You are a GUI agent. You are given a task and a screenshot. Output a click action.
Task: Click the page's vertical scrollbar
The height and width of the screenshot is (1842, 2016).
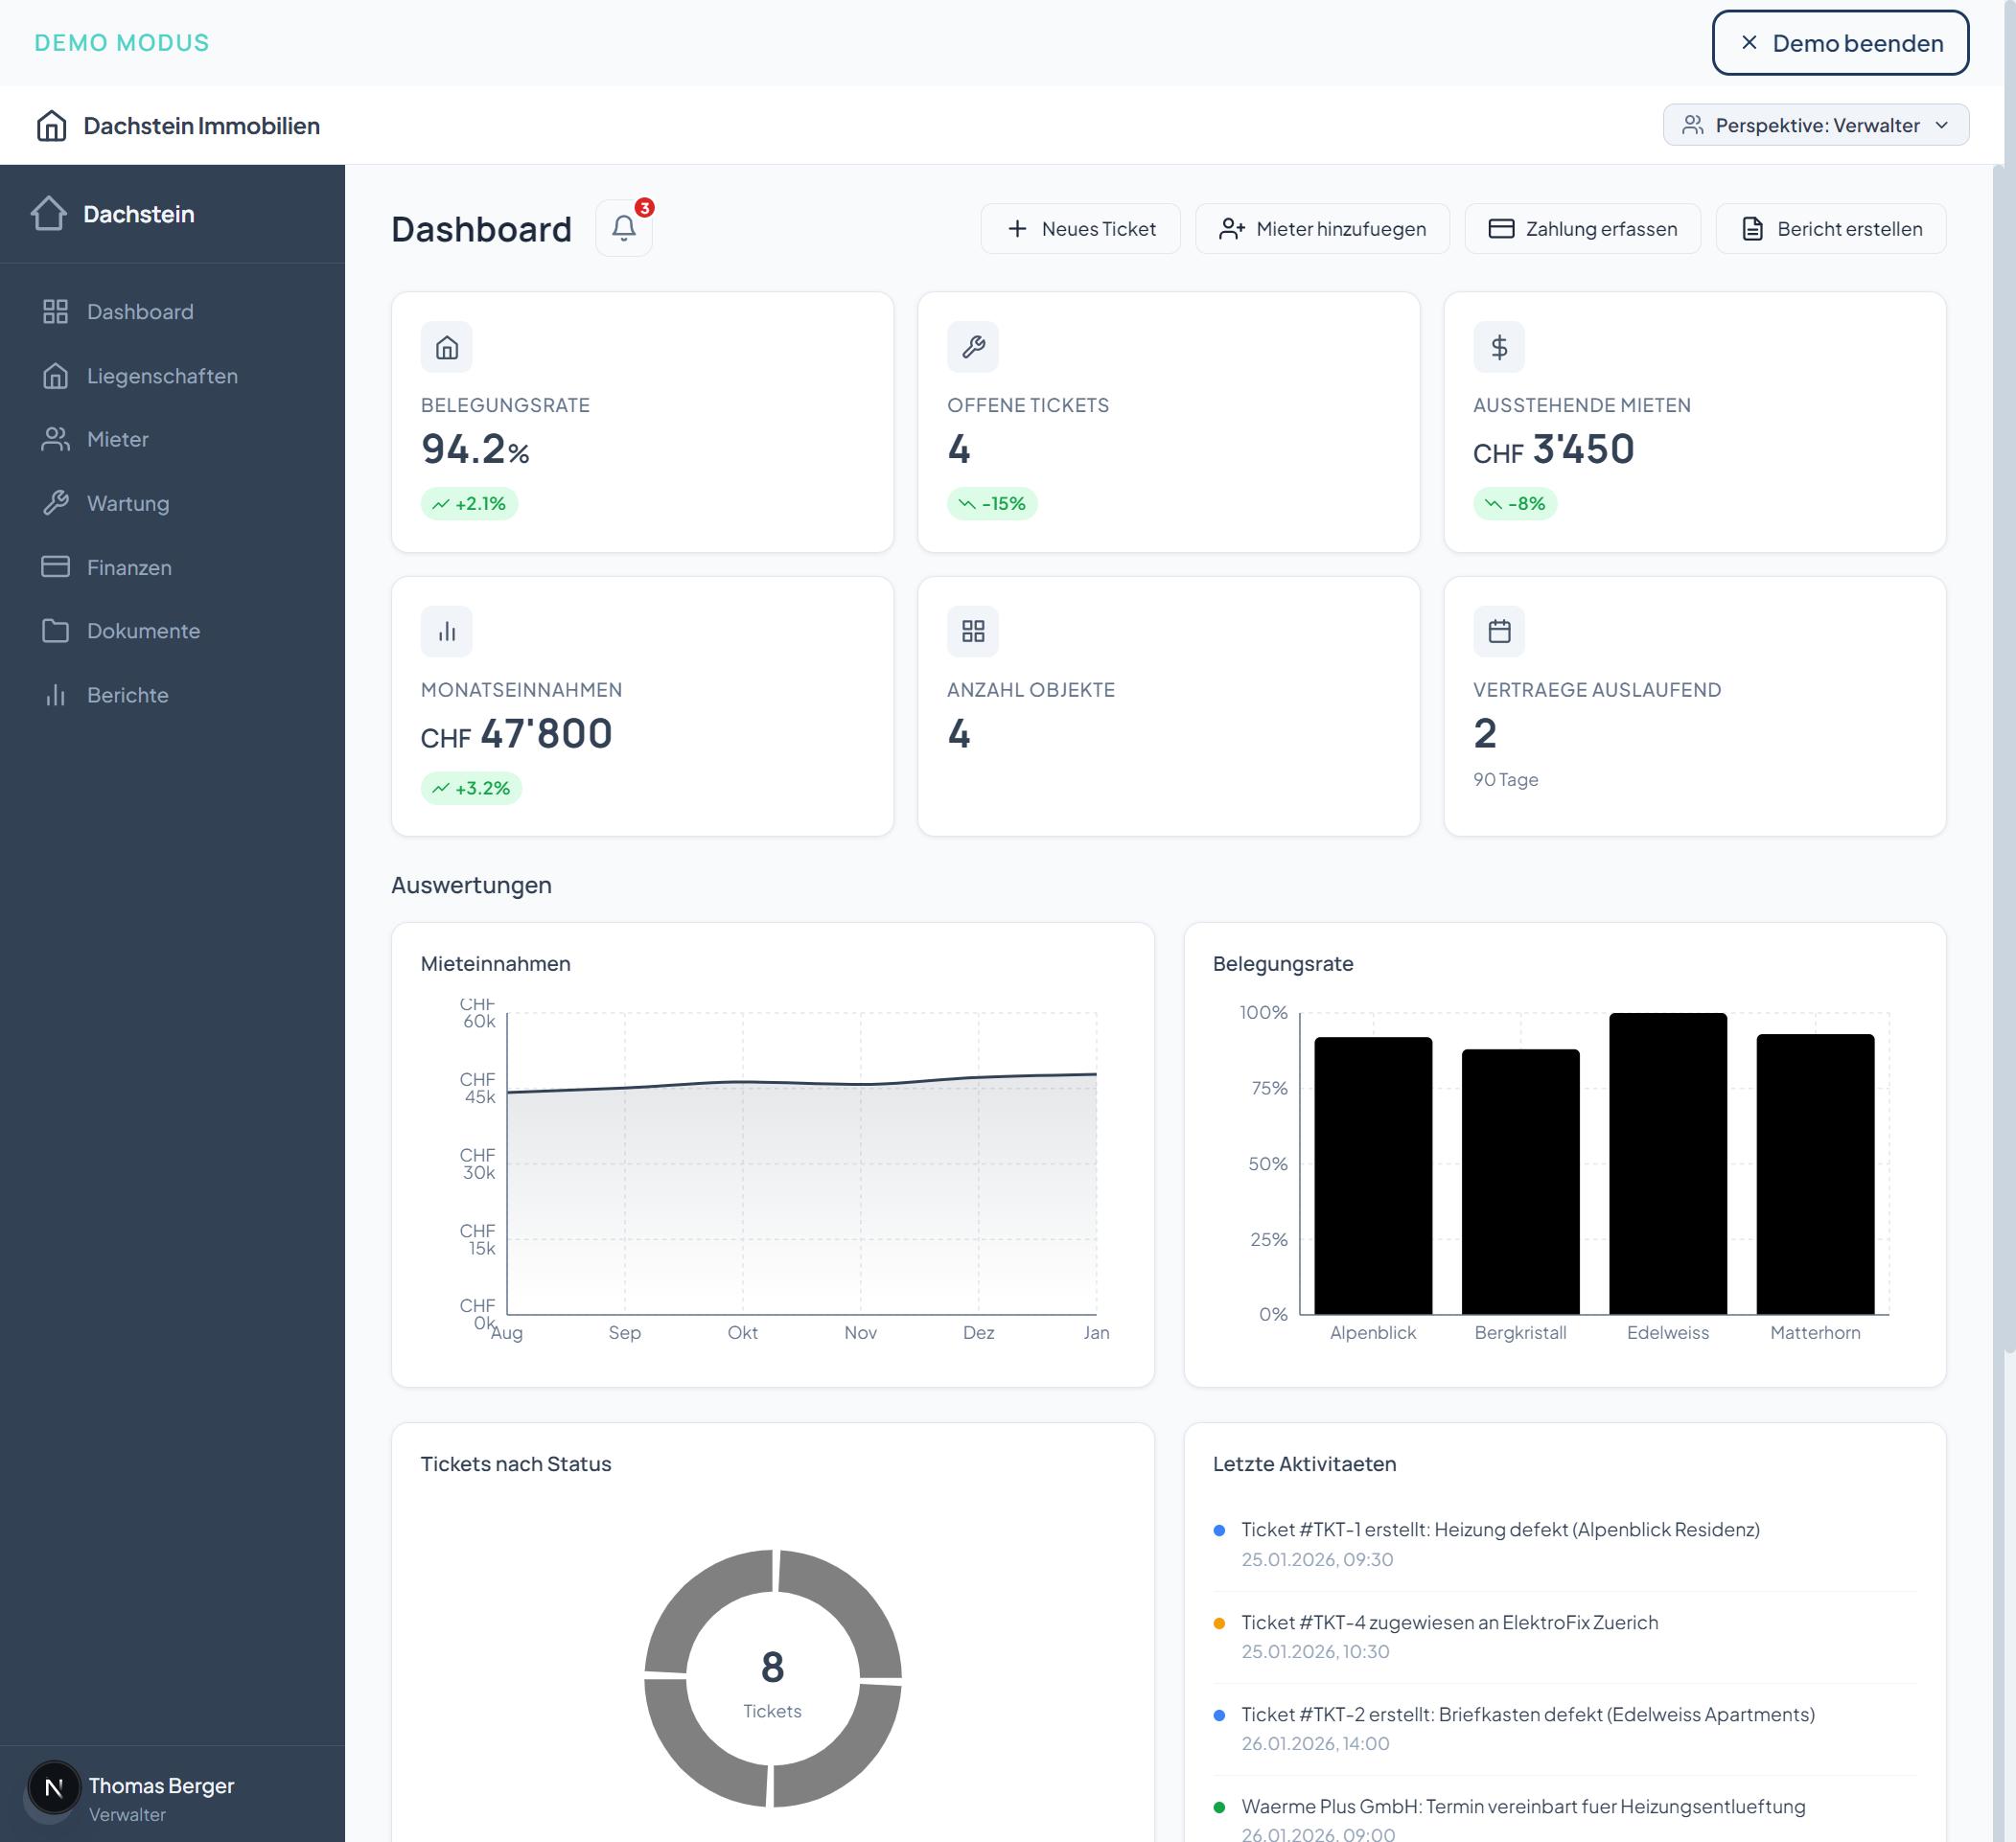[x=2007, y=700]
